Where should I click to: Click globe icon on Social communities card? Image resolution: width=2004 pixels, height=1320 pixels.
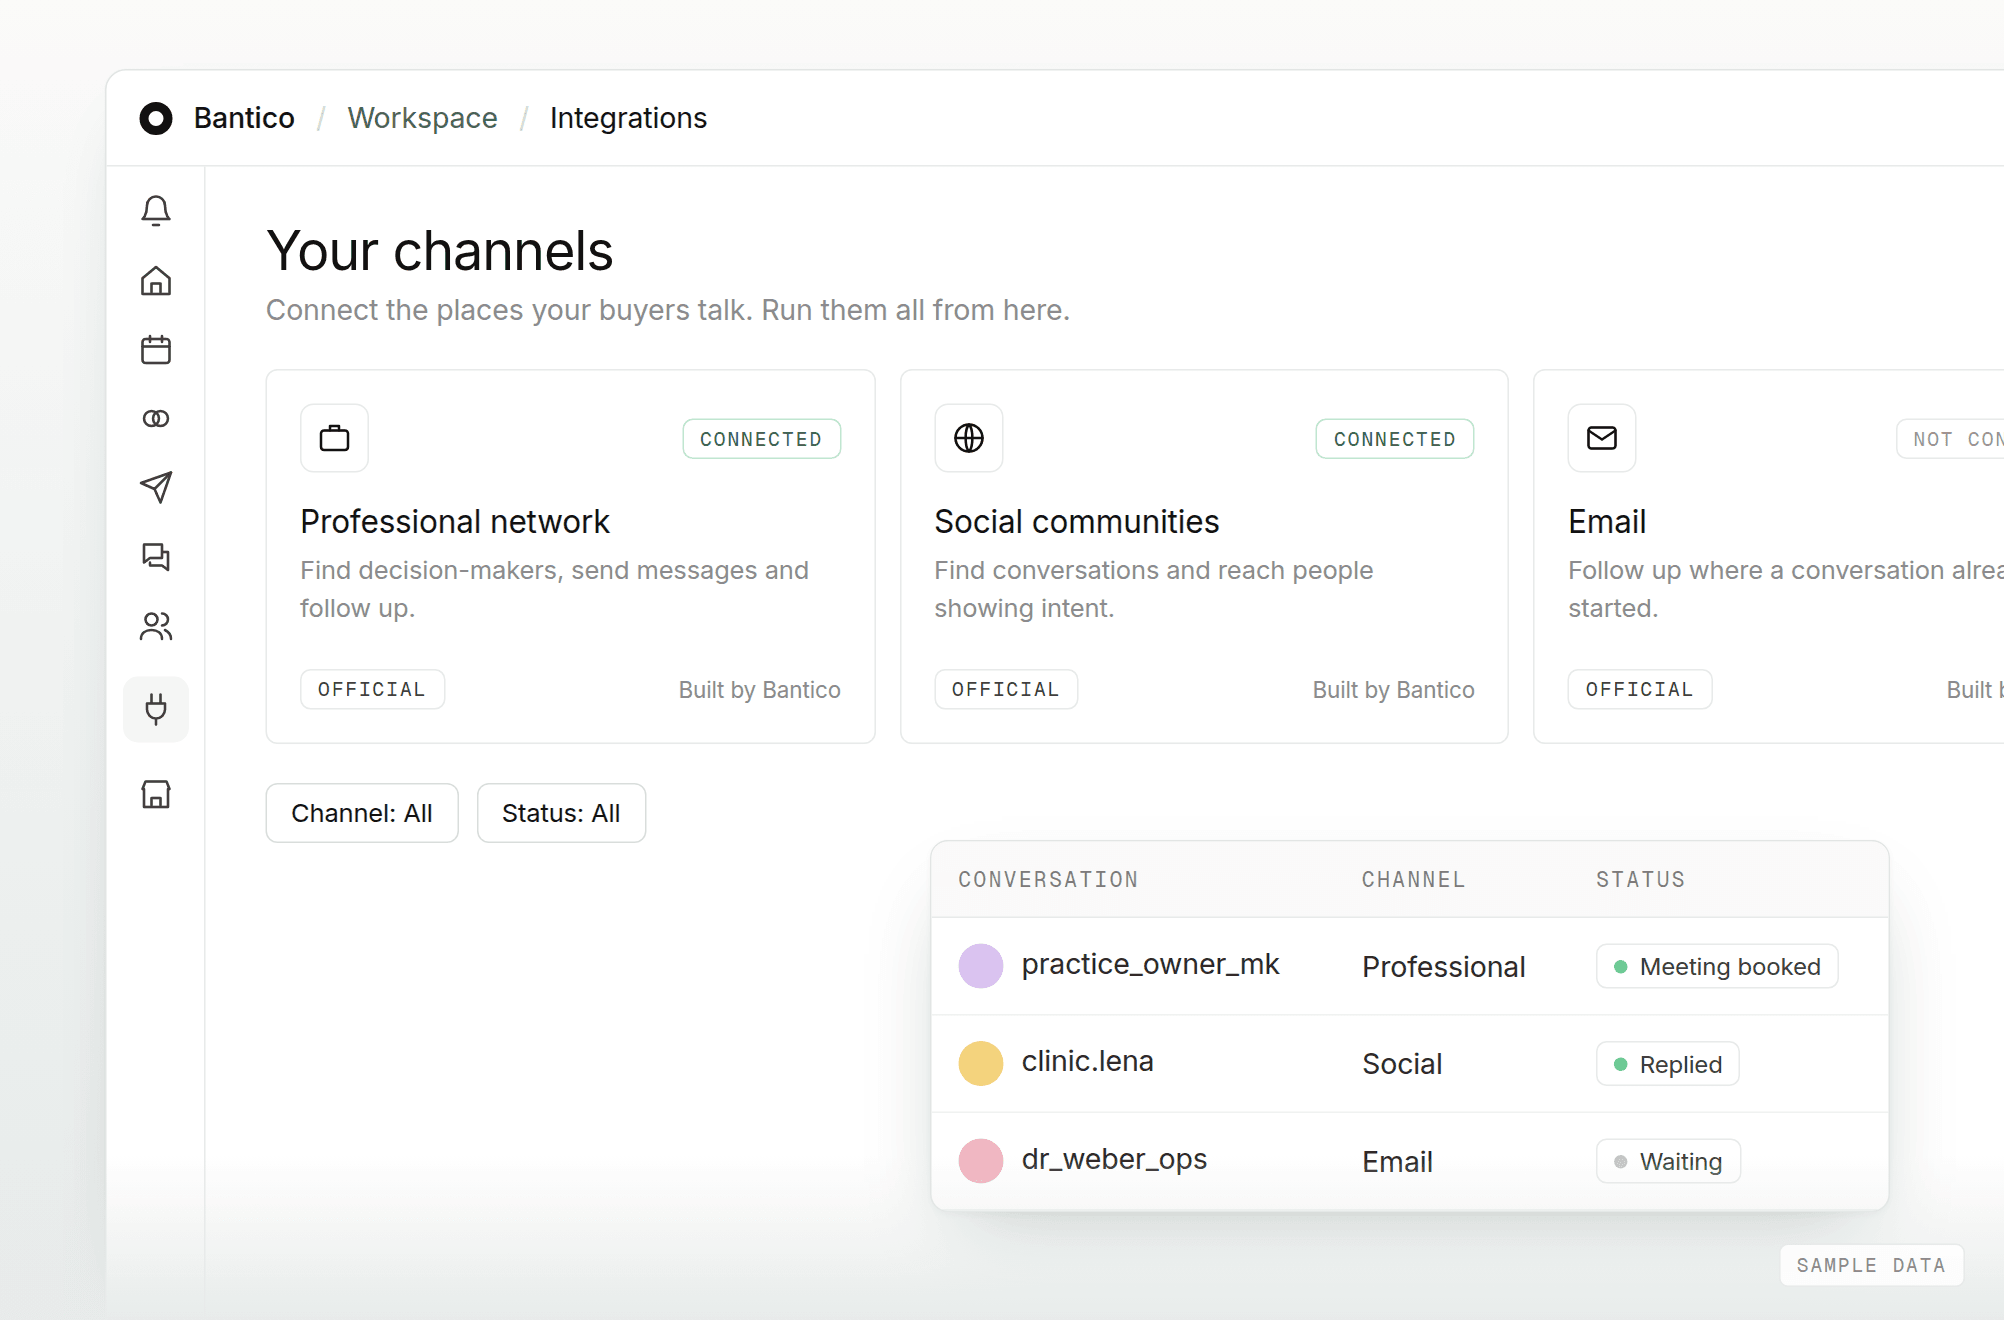[969, 438]
